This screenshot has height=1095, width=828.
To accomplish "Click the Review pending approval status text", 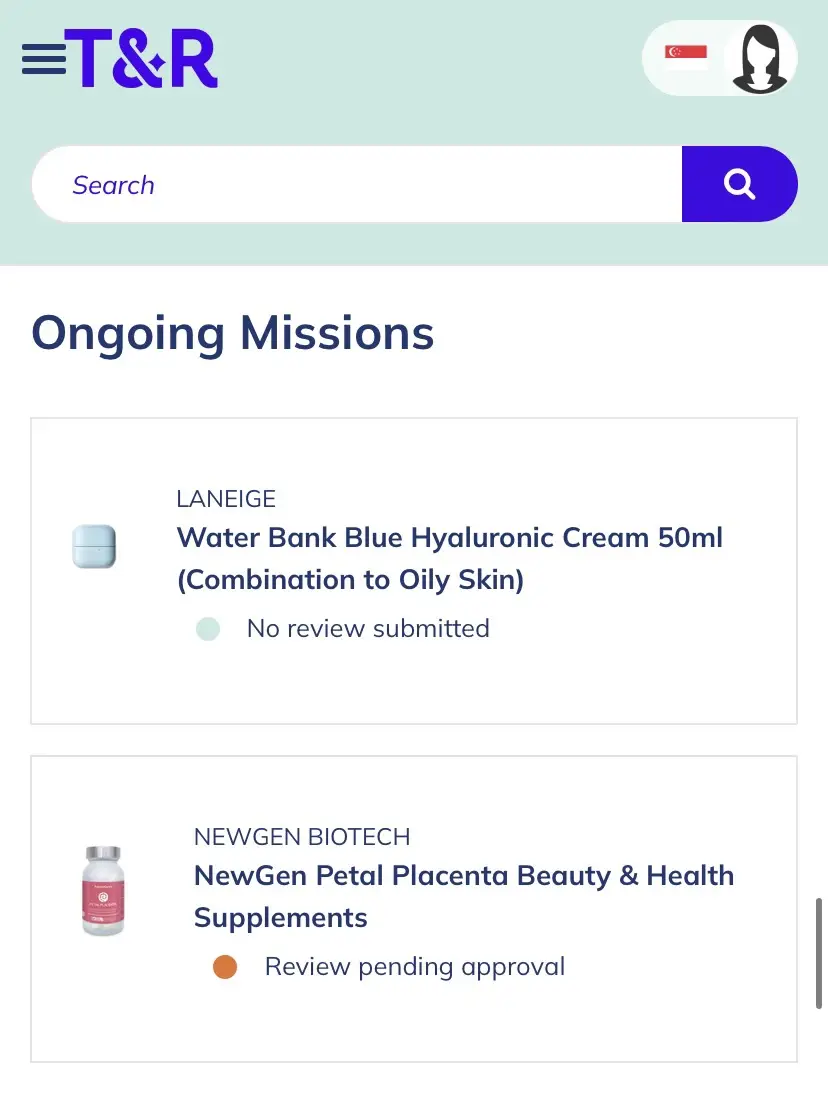I will click(414, 967).
